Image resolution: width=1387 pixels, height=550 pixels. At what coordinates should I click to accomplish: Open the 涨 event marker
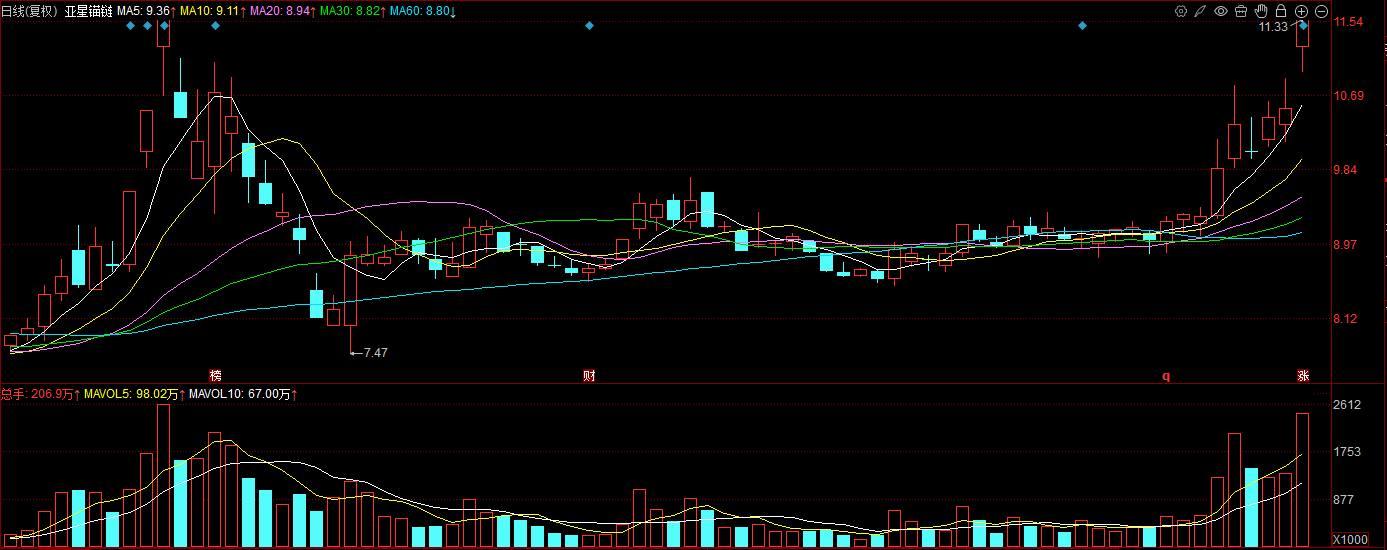1303,376
